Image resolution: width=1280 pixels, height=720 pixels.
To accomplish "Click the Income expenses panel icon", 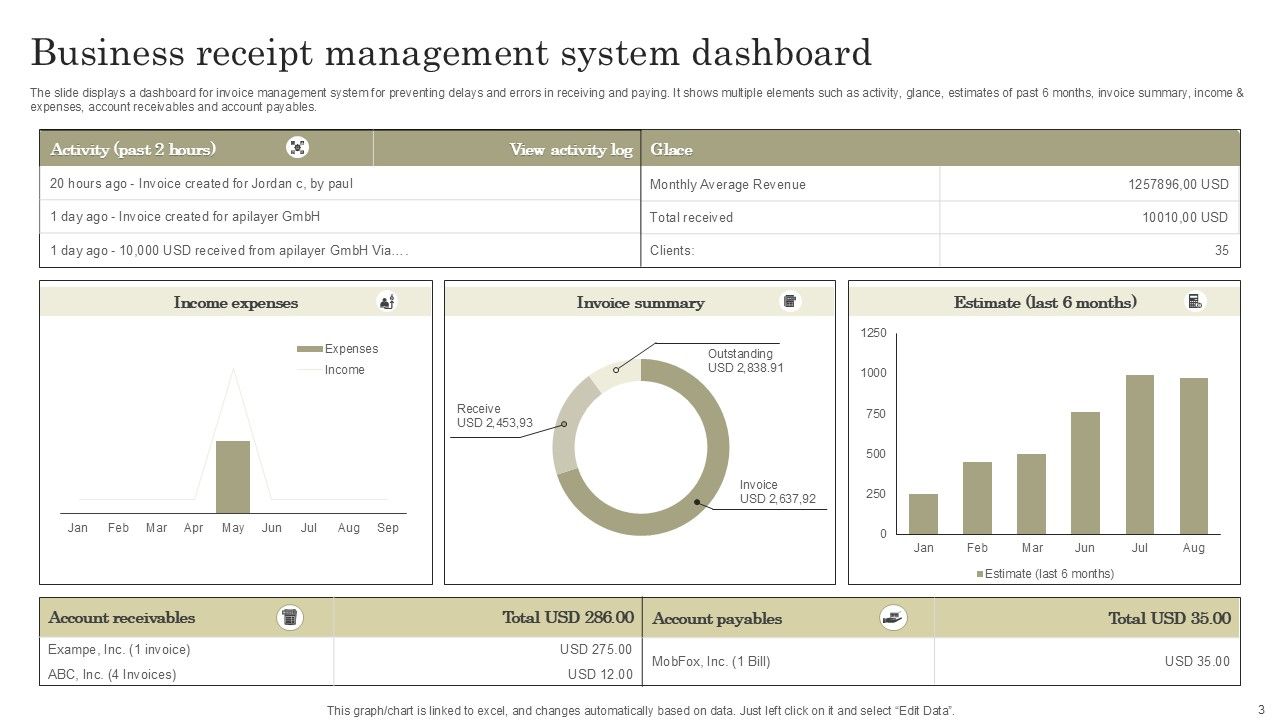I will (x=387, y=302).
